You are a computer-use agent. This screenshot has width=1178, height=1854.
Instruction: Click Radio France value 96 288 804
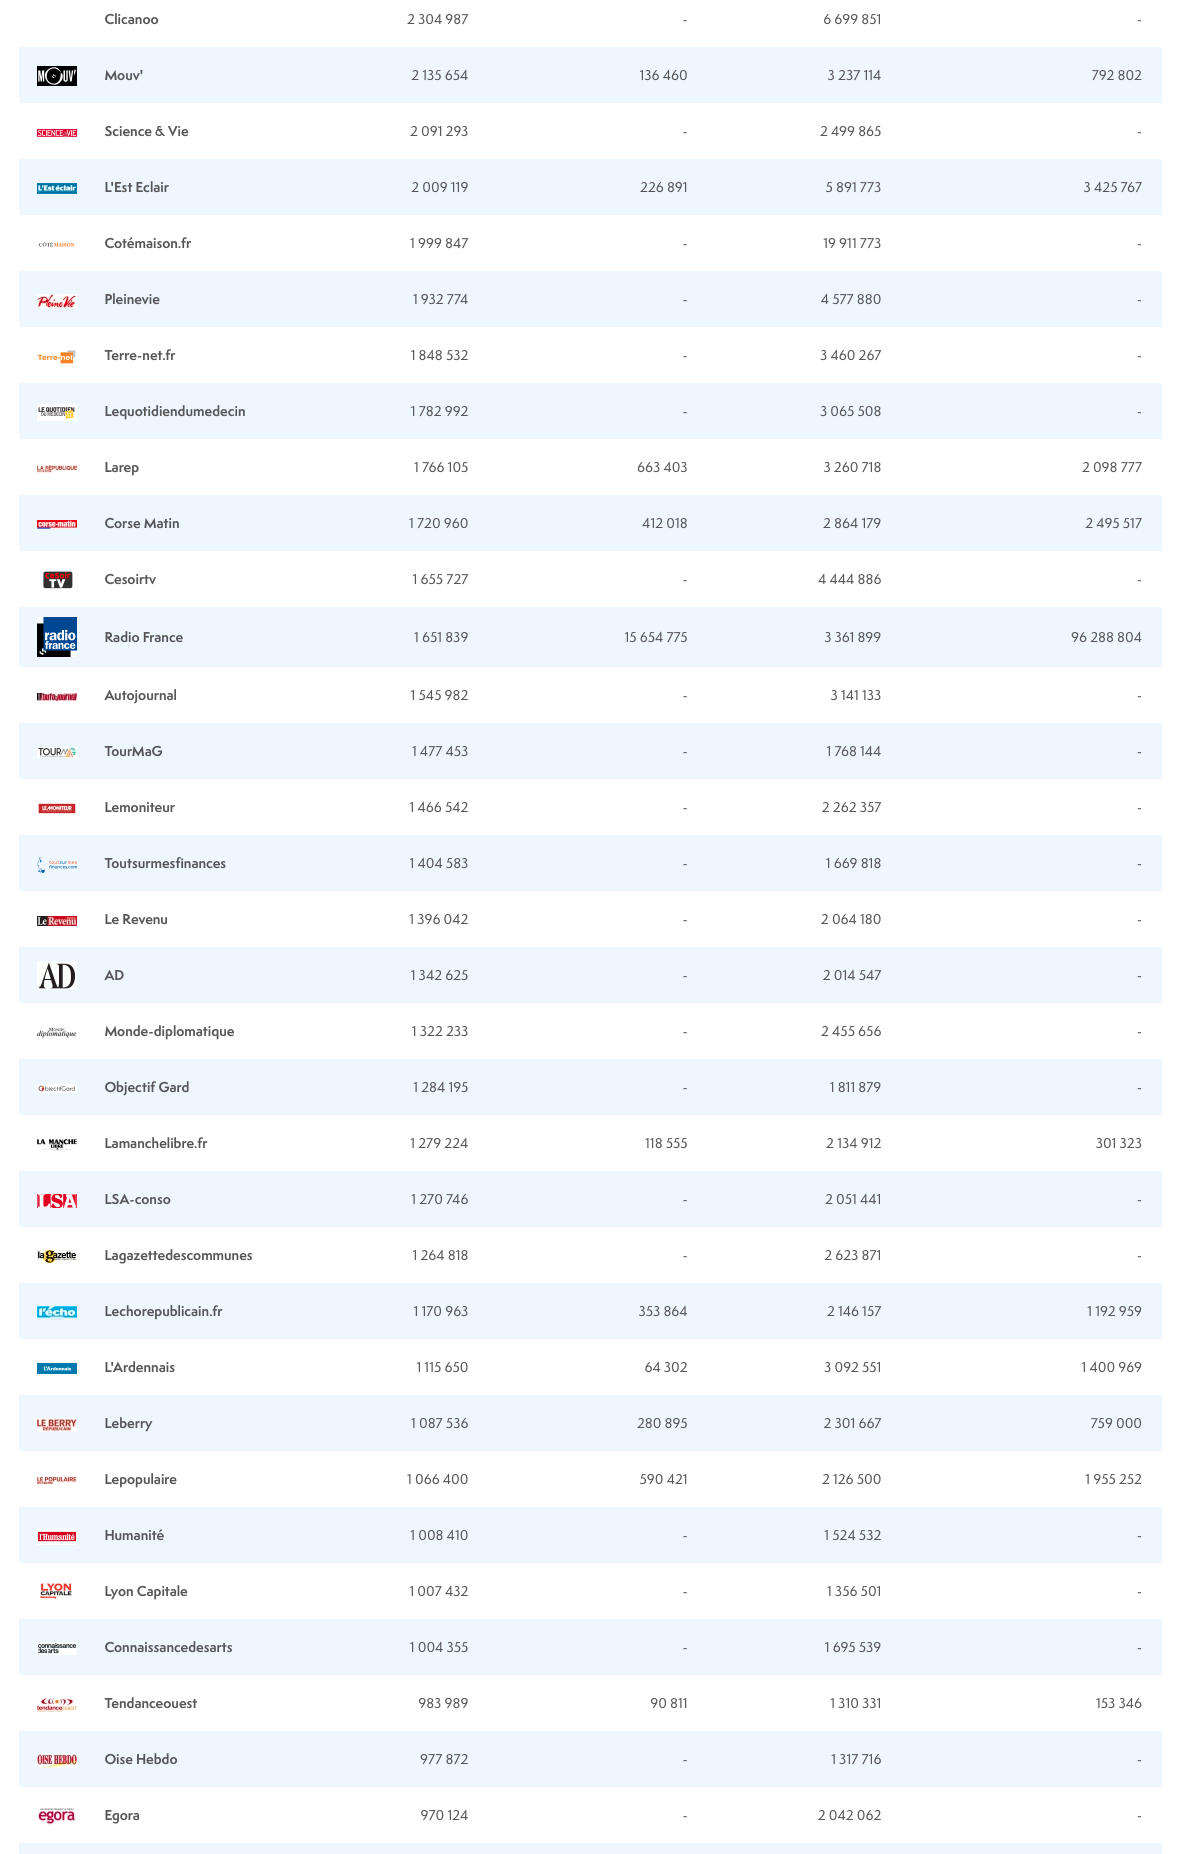(1105, 637)
